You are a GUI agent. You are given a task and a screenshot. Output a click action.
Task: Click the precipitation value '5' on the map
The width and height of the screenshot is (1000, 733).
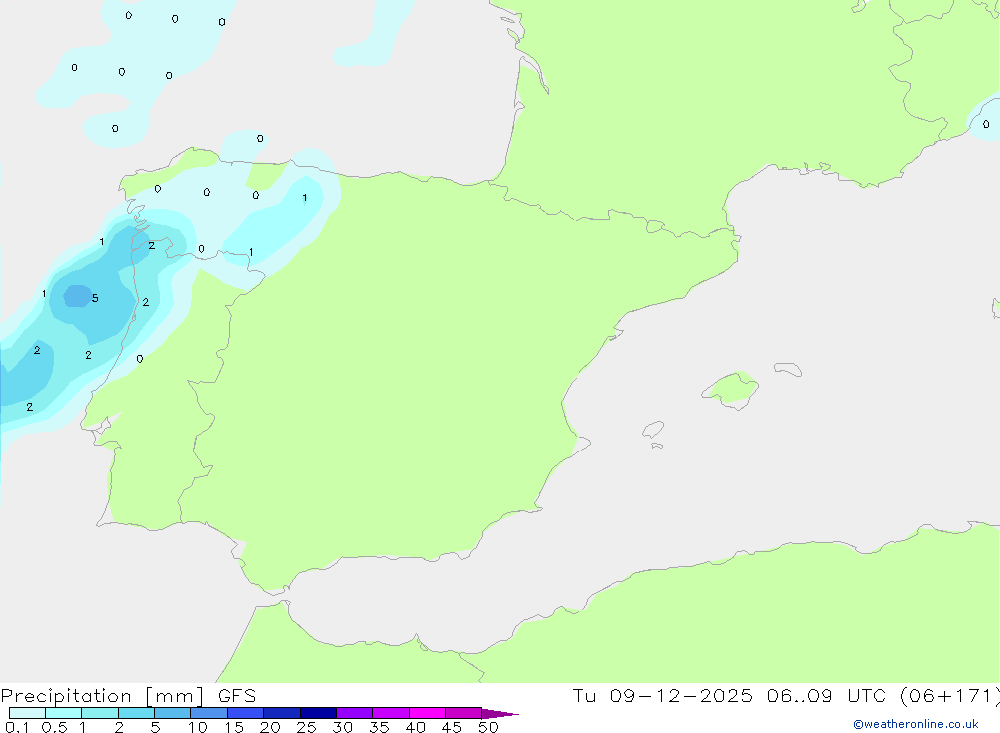(95, 298)
